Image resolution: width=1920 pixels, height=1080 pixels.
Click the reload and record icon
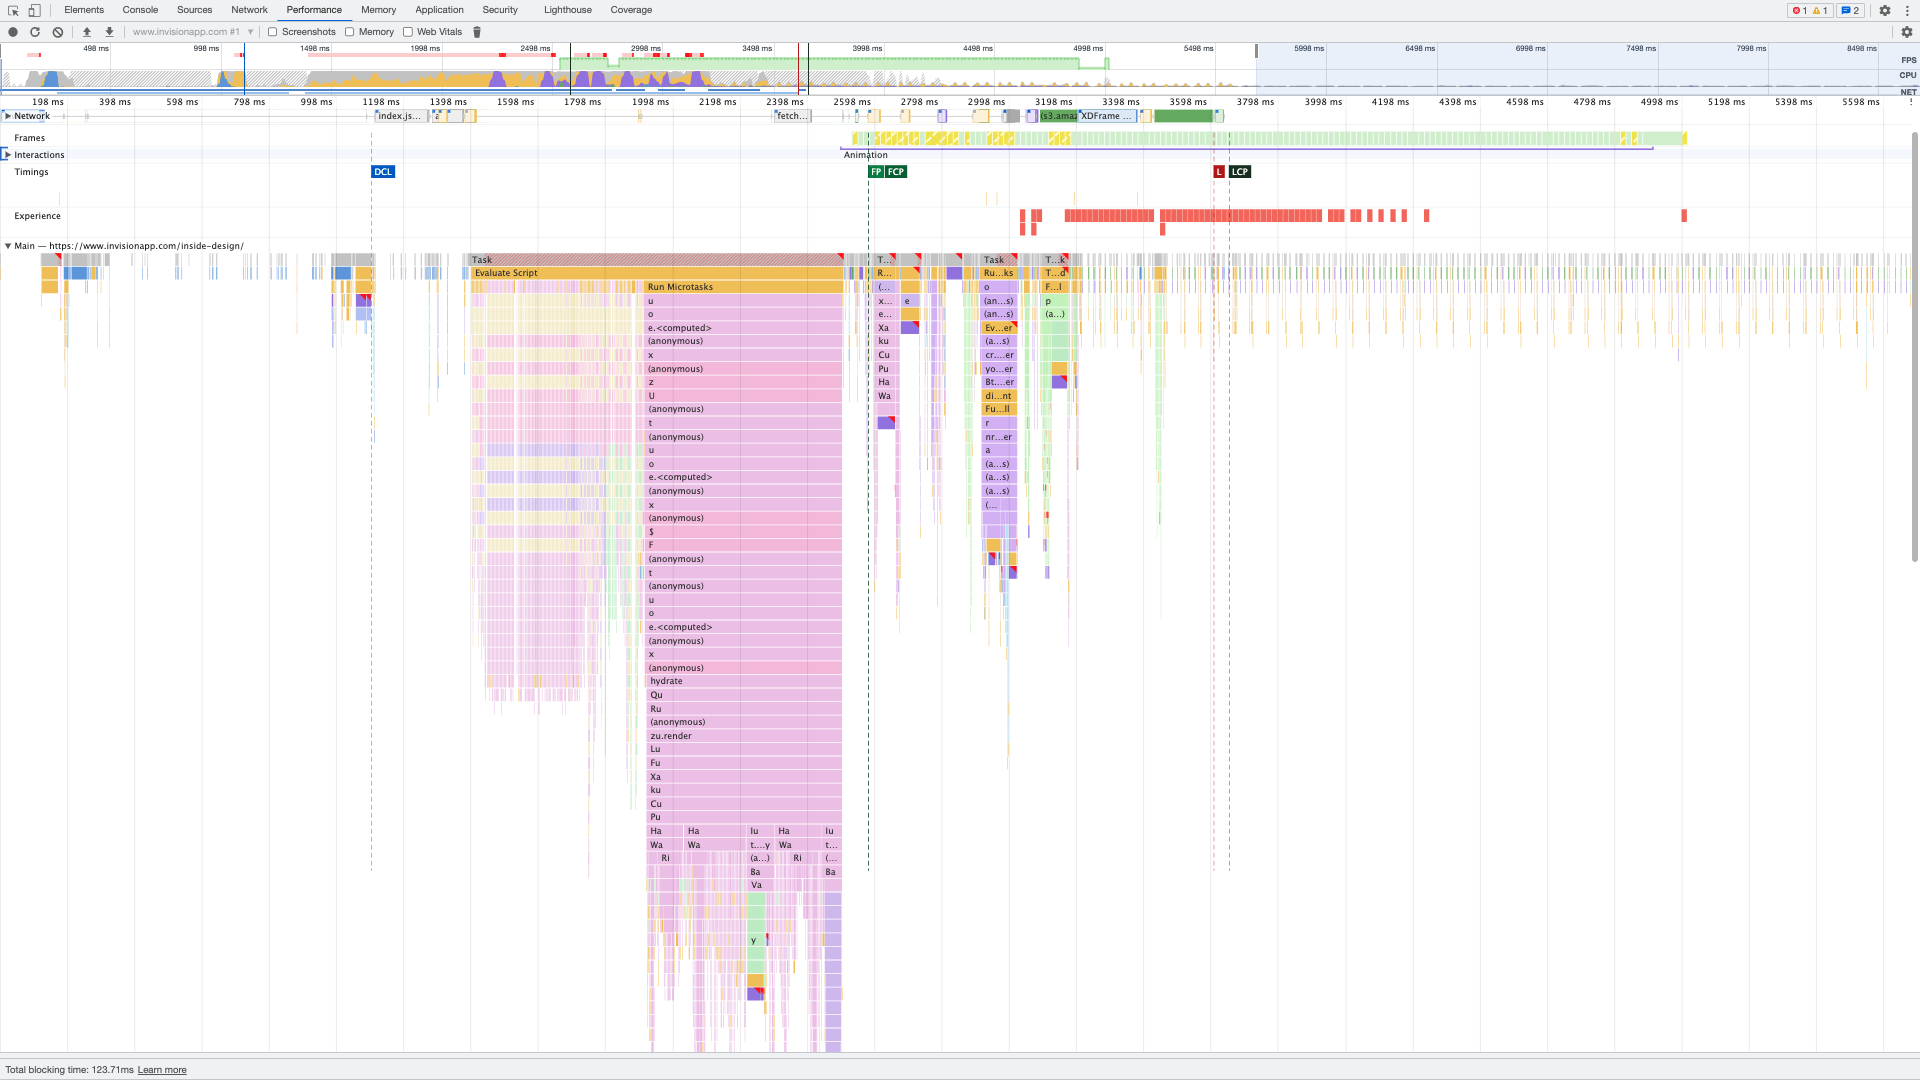35,31
